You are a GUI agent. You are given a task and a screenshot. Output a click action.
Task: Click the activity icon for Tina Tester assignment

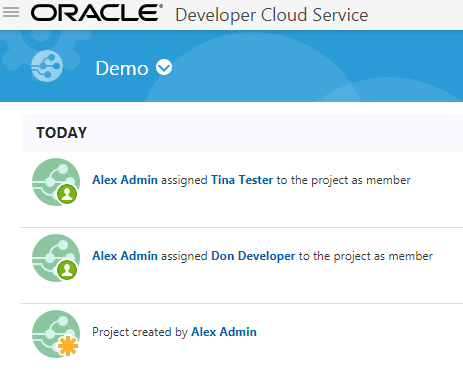pyautogui.click(x=56, y=182)
